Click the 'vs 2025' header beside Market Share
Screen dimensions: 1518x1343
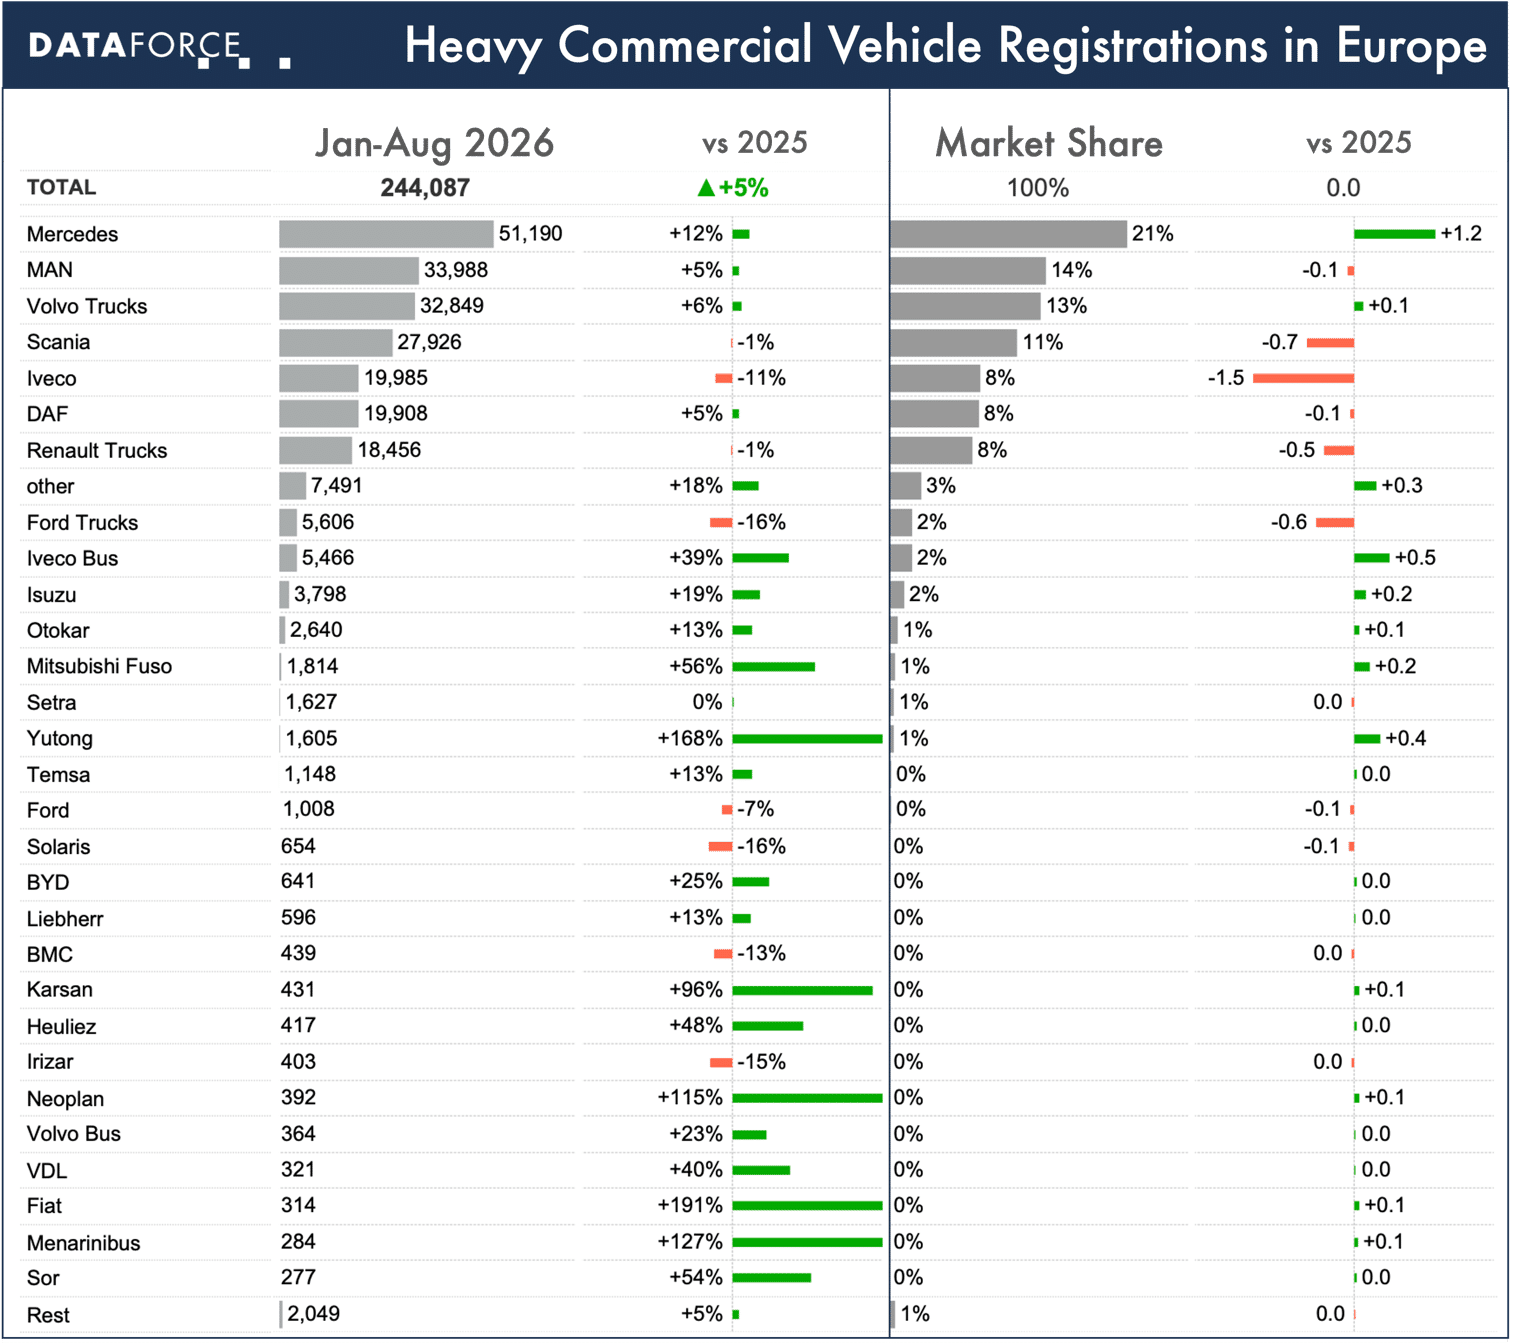point(1358,143)
